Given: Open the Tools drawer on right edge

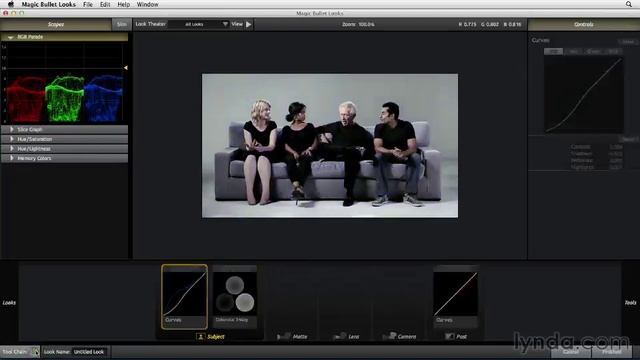Looking at the screenshot, I should (631, 302).
